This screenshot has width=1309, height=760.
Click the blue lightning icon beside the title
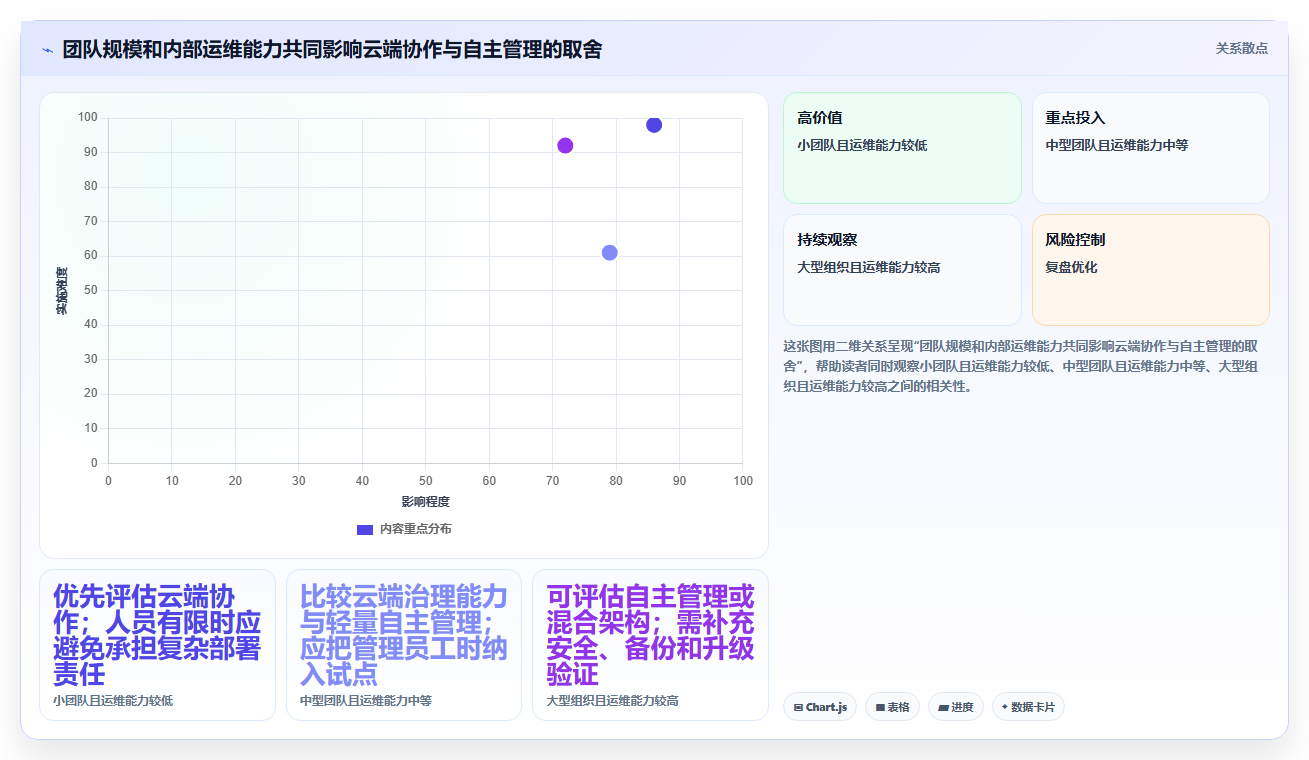pos(47,50)
